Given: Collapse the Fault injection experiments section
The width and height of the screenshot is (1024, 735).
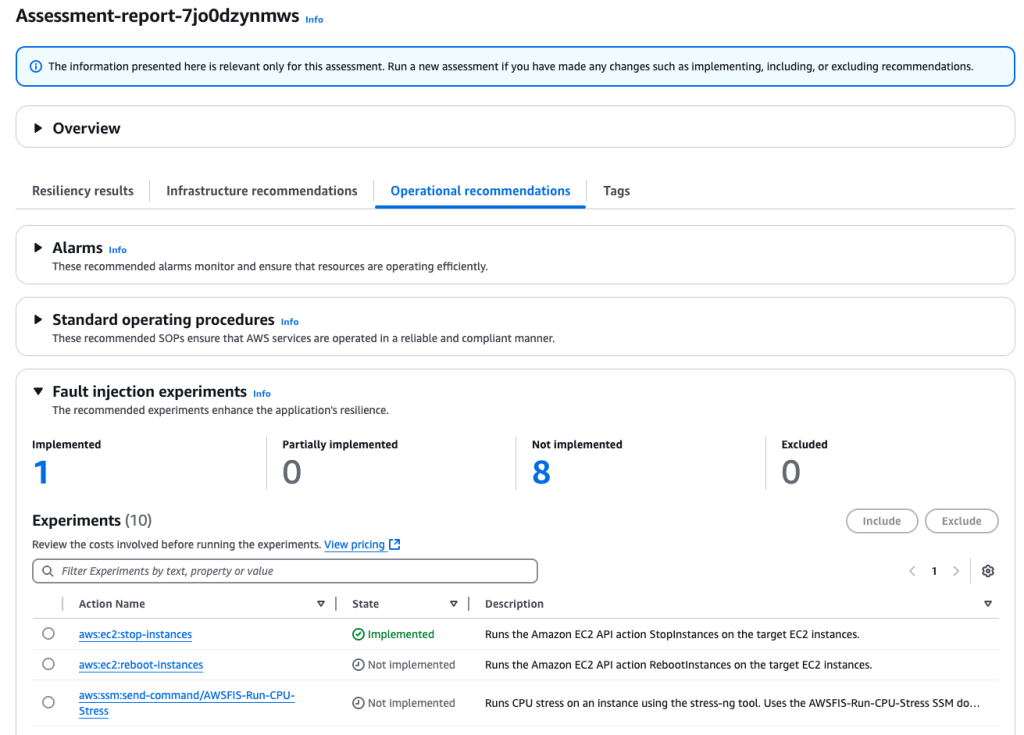Looking at the screenshot, I should pyautogui.click(x=38, y=391).
